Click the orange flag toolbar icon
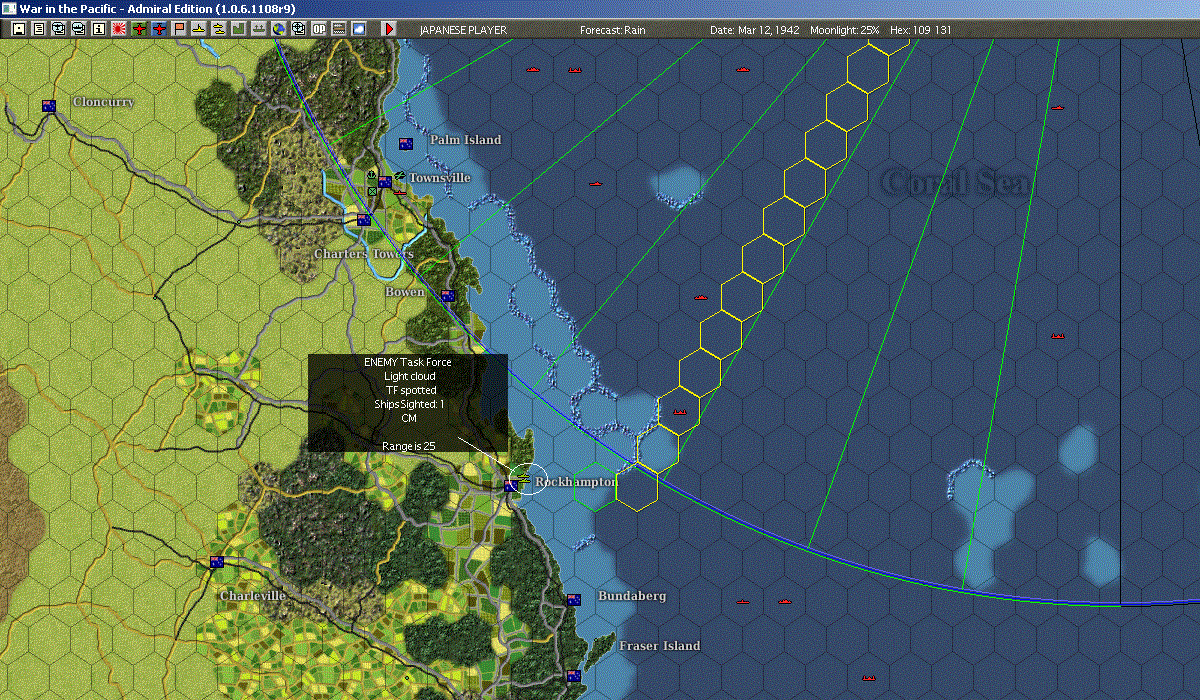This screenshot has width=1200, height=700. coord(179,29)
